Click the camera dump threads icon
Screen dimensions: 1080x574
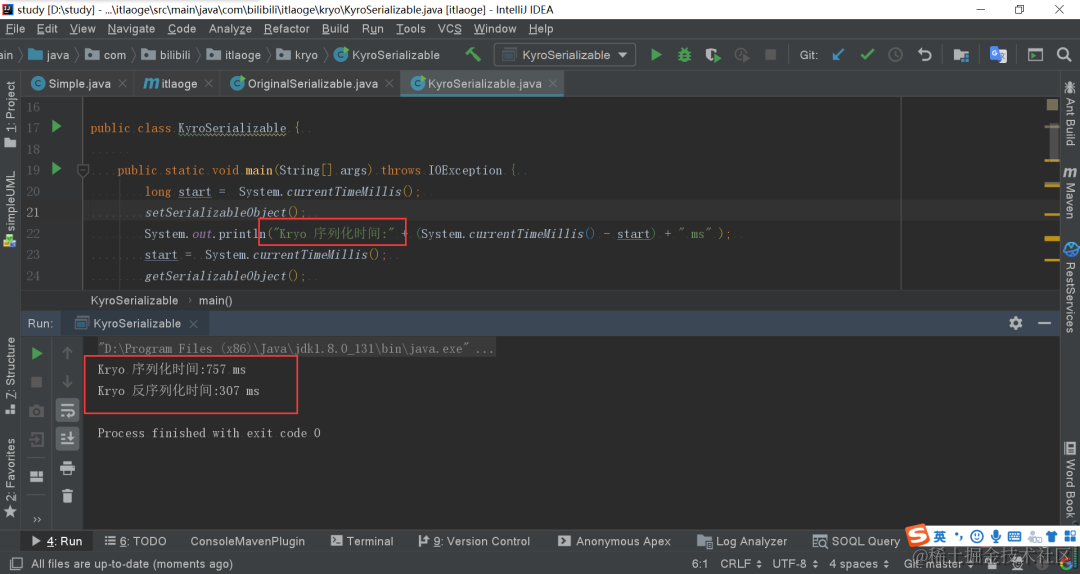(x=37, y=411)
